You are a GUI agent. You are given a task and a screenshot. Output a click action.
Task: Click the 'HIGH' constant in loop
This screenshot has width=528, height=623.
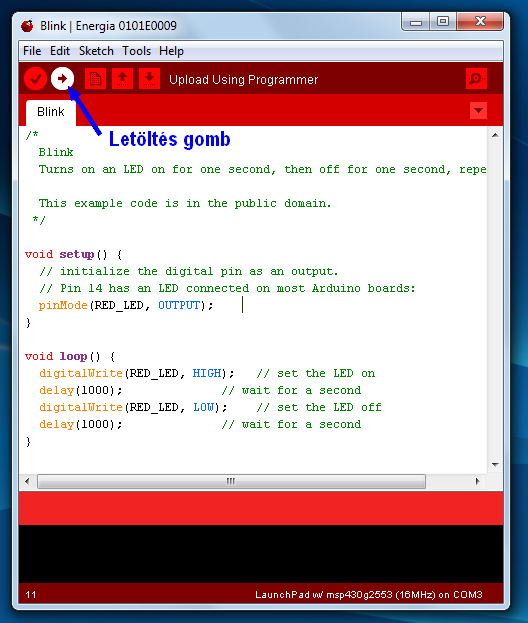207,373
